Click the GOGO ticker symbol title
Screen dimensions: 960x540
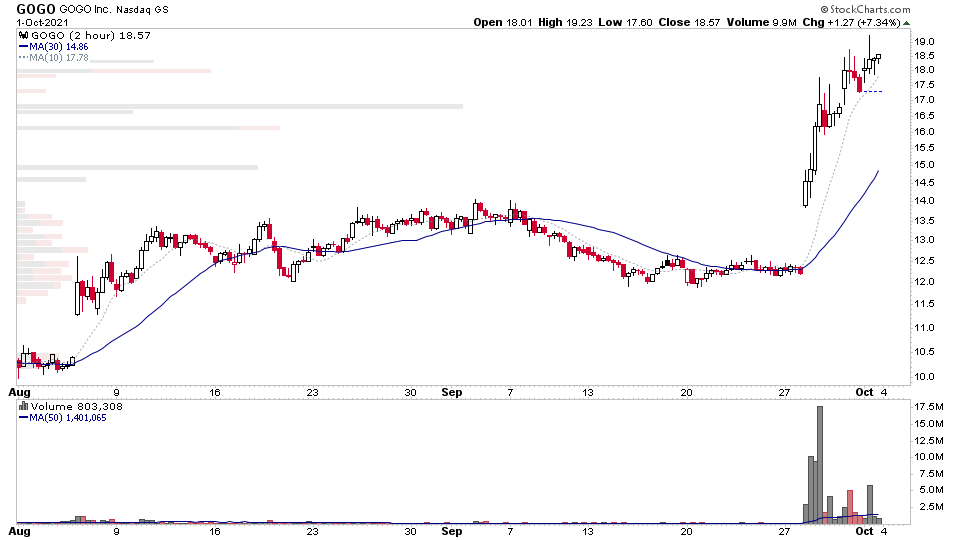coord(36,9)
